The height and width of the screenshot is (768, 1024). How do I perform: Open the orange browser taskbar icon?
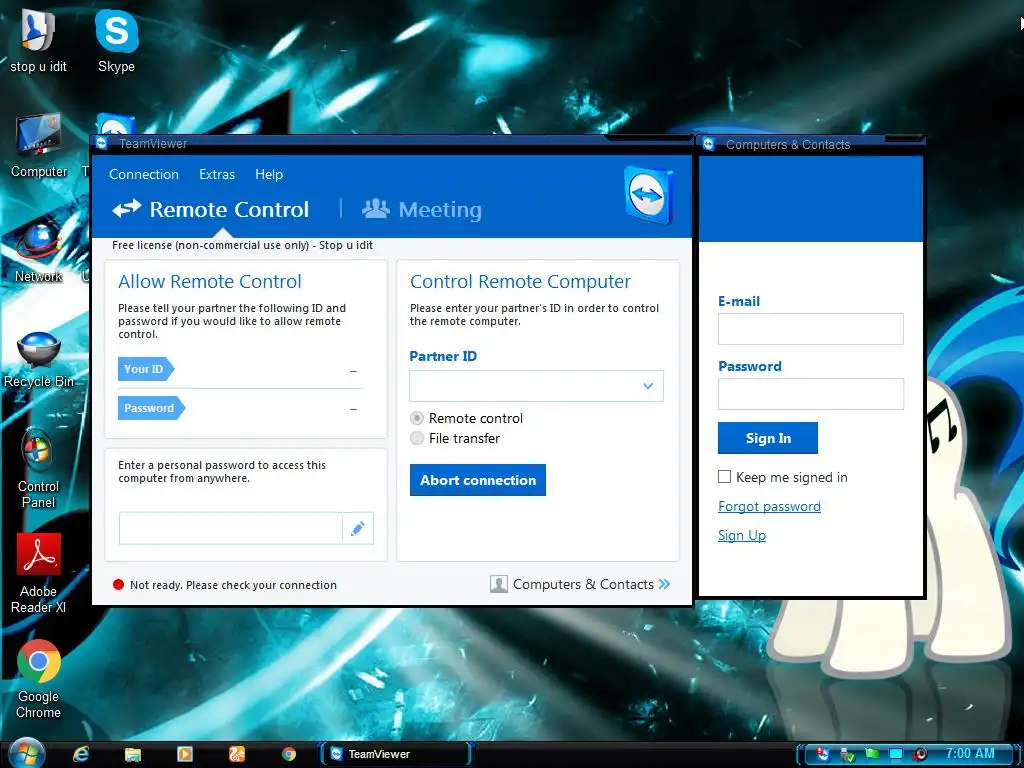click(236, 754)
